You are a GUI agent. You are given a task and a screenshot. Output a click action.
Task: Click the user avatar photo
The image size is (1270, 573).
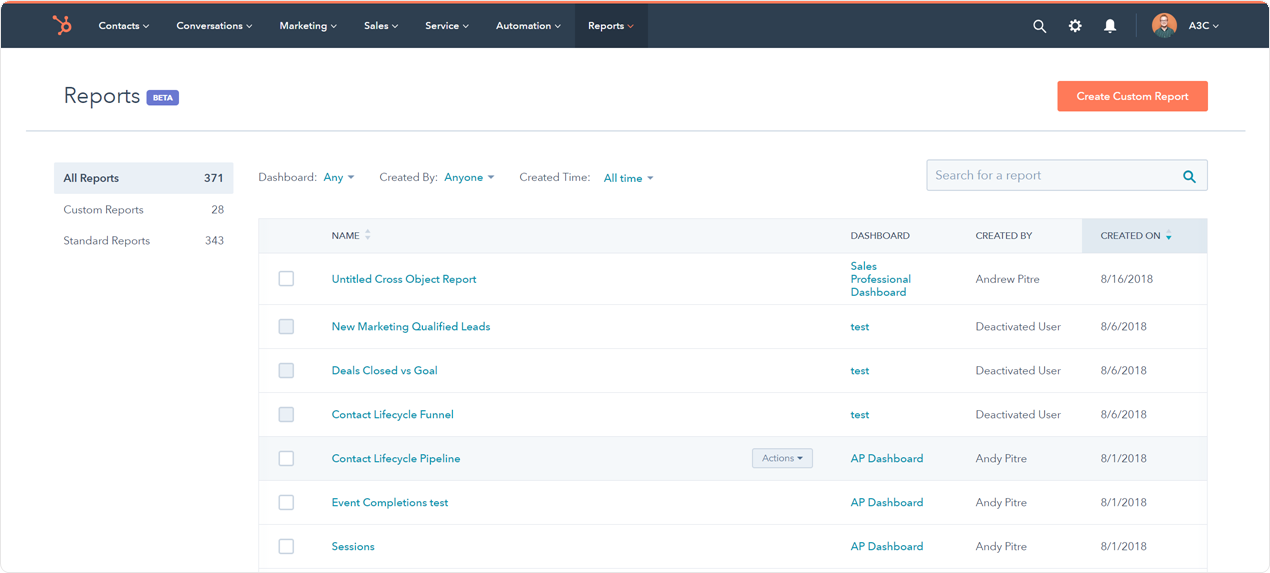(1164, 26)
